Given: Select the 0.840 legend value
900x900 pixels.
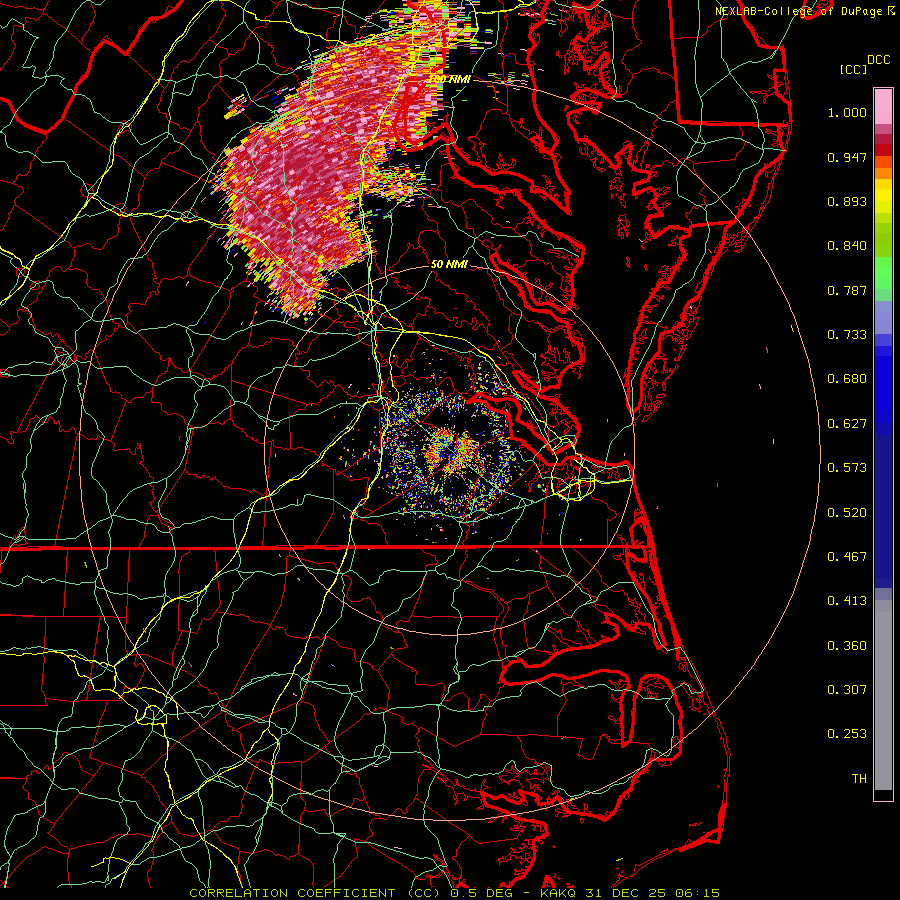Looking at the screenshot, I should click(847, 246).
